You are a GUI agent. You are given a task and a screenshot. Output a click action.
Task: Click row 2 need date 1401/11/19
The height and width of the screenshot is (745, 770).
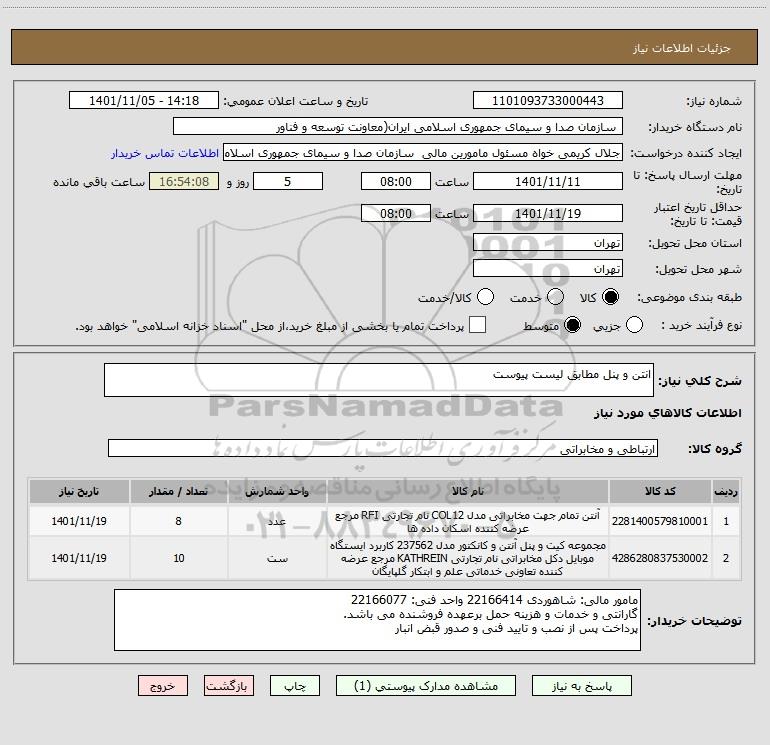(79, 558)
